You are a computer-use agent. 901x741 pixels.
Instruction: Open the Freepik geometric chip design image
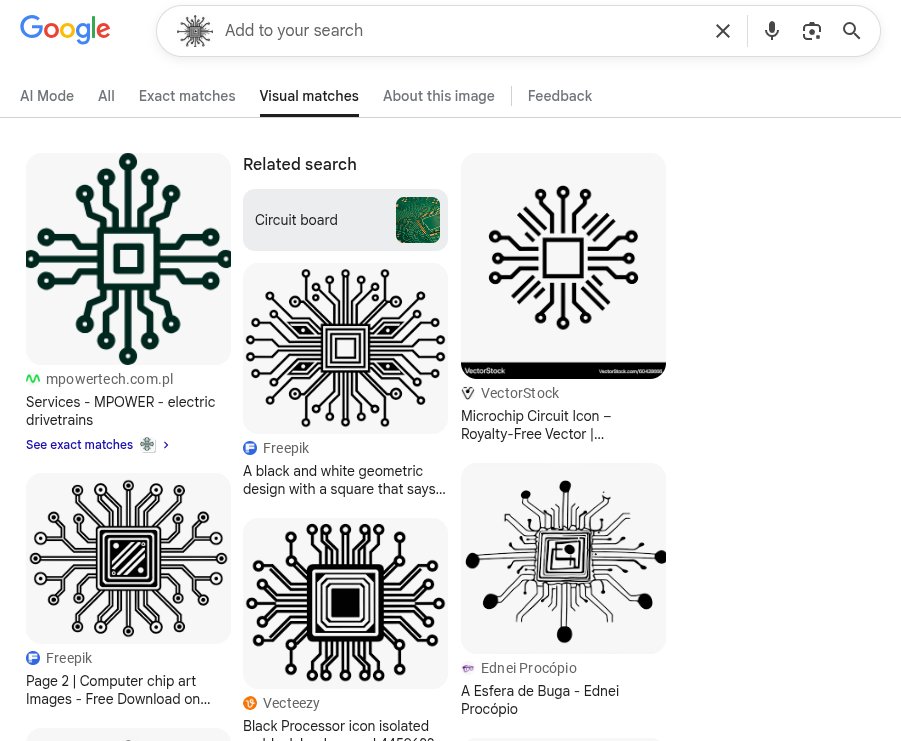pos(345,348)
